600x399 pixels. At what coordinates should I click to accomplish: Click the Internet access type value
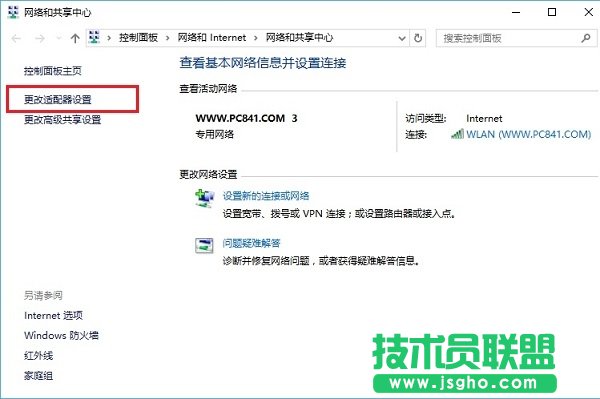tap(484, 119)
